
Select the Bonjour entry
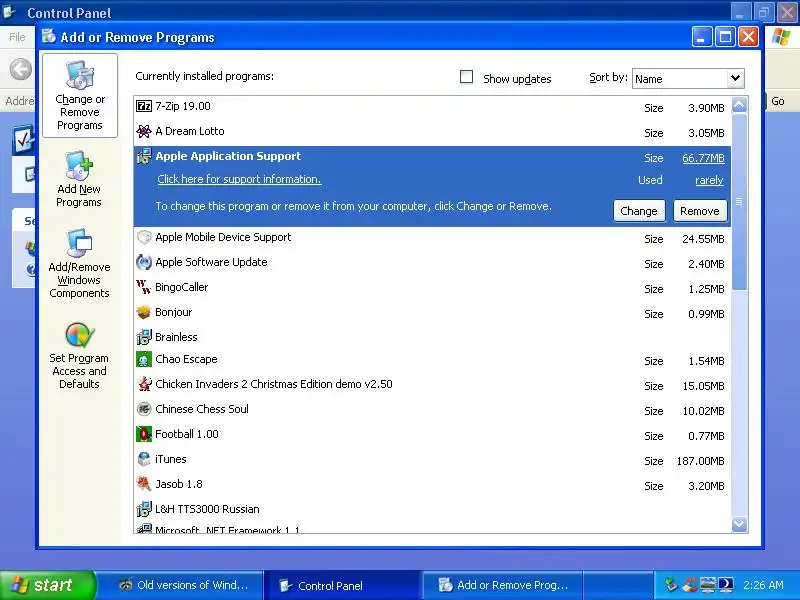point(432,313)
